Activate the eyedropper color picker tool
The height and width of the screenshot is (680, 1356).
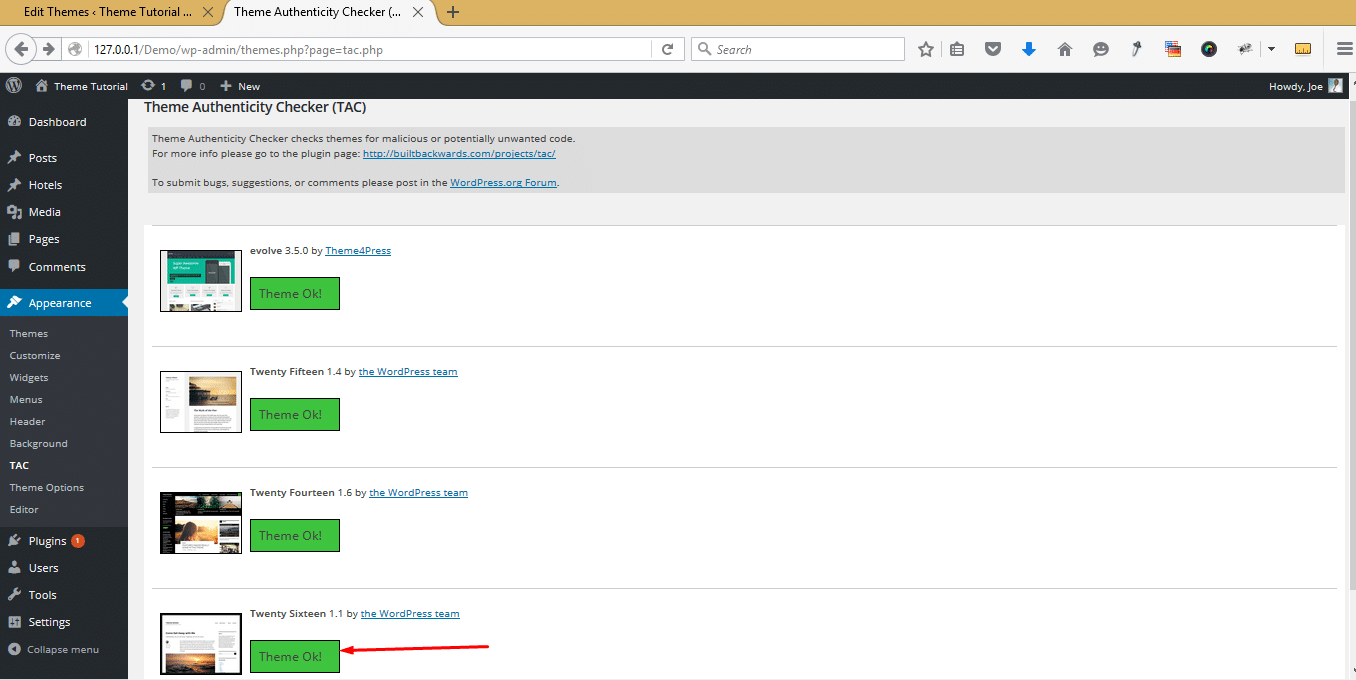coord(1137,49)
